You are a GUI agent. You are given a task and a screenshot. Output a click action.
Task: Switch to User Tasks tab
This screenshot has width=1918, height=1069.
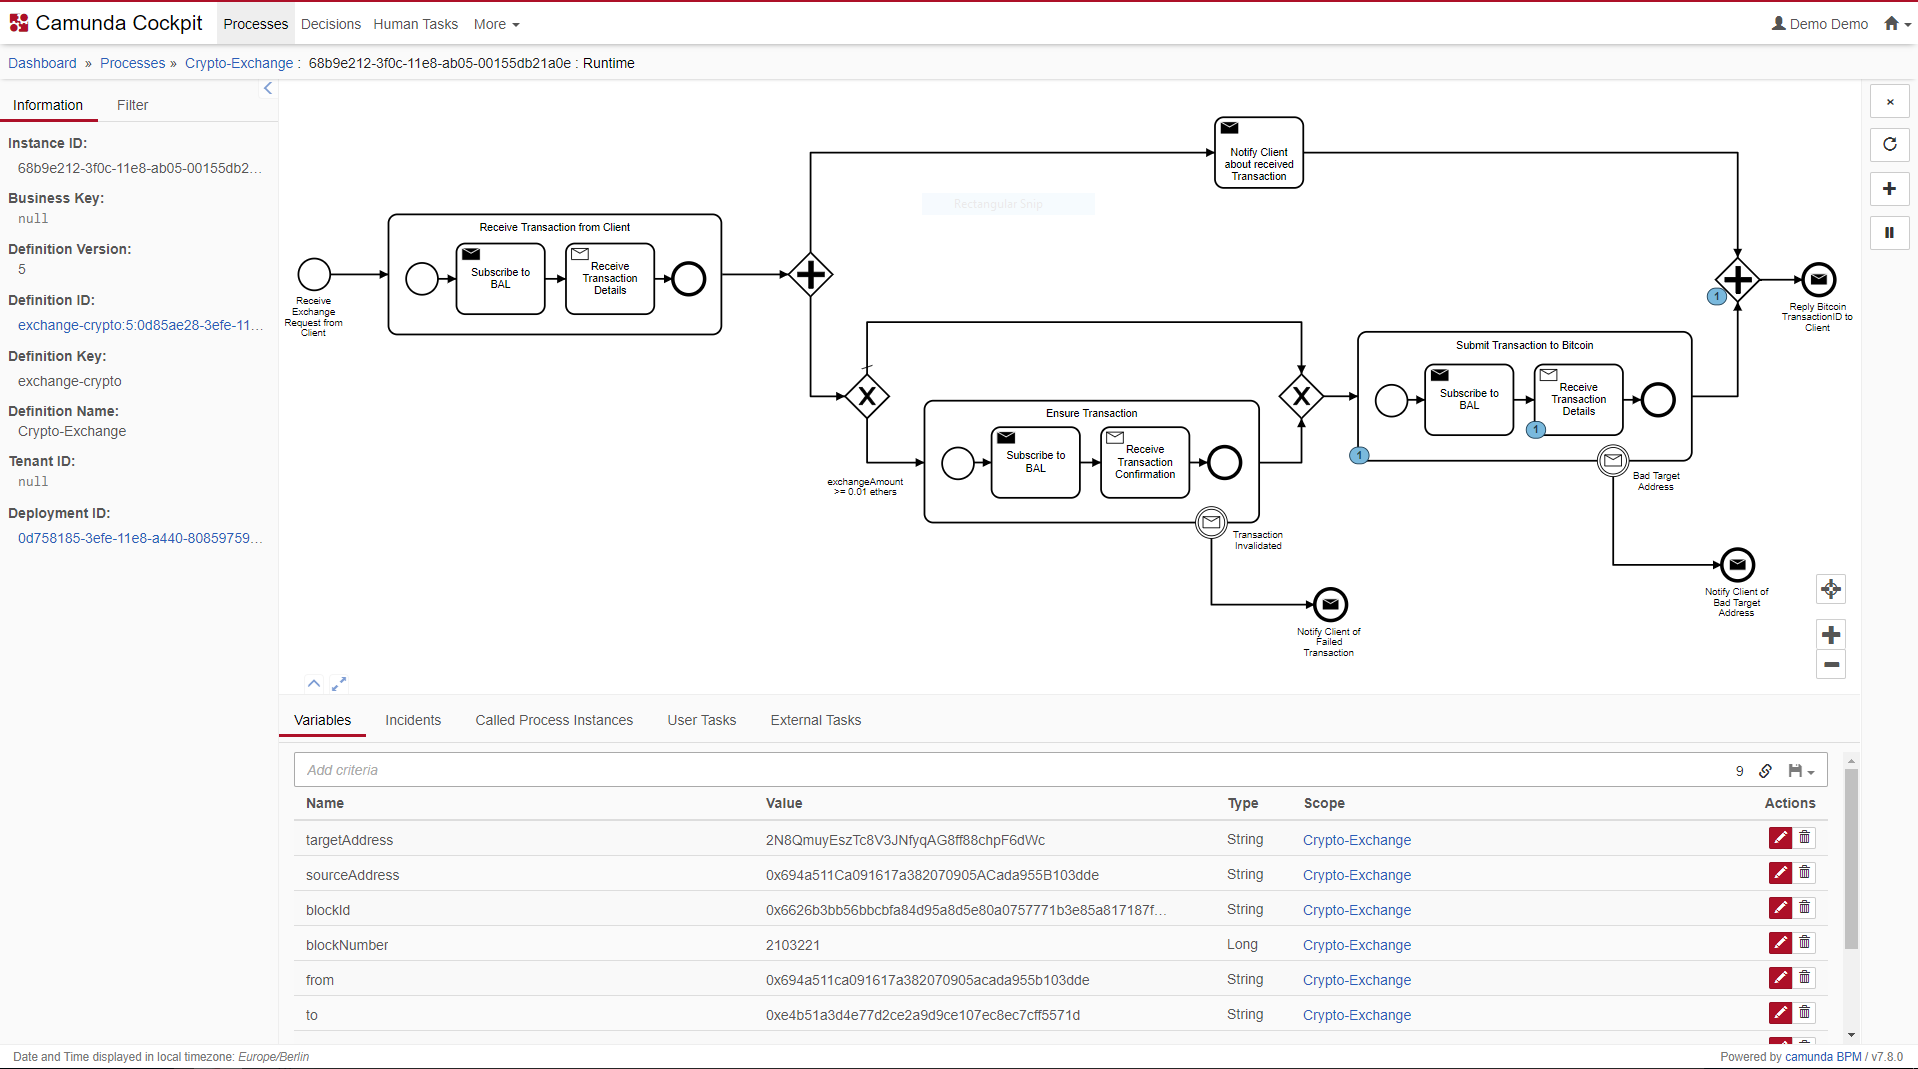tap(701, 720)
